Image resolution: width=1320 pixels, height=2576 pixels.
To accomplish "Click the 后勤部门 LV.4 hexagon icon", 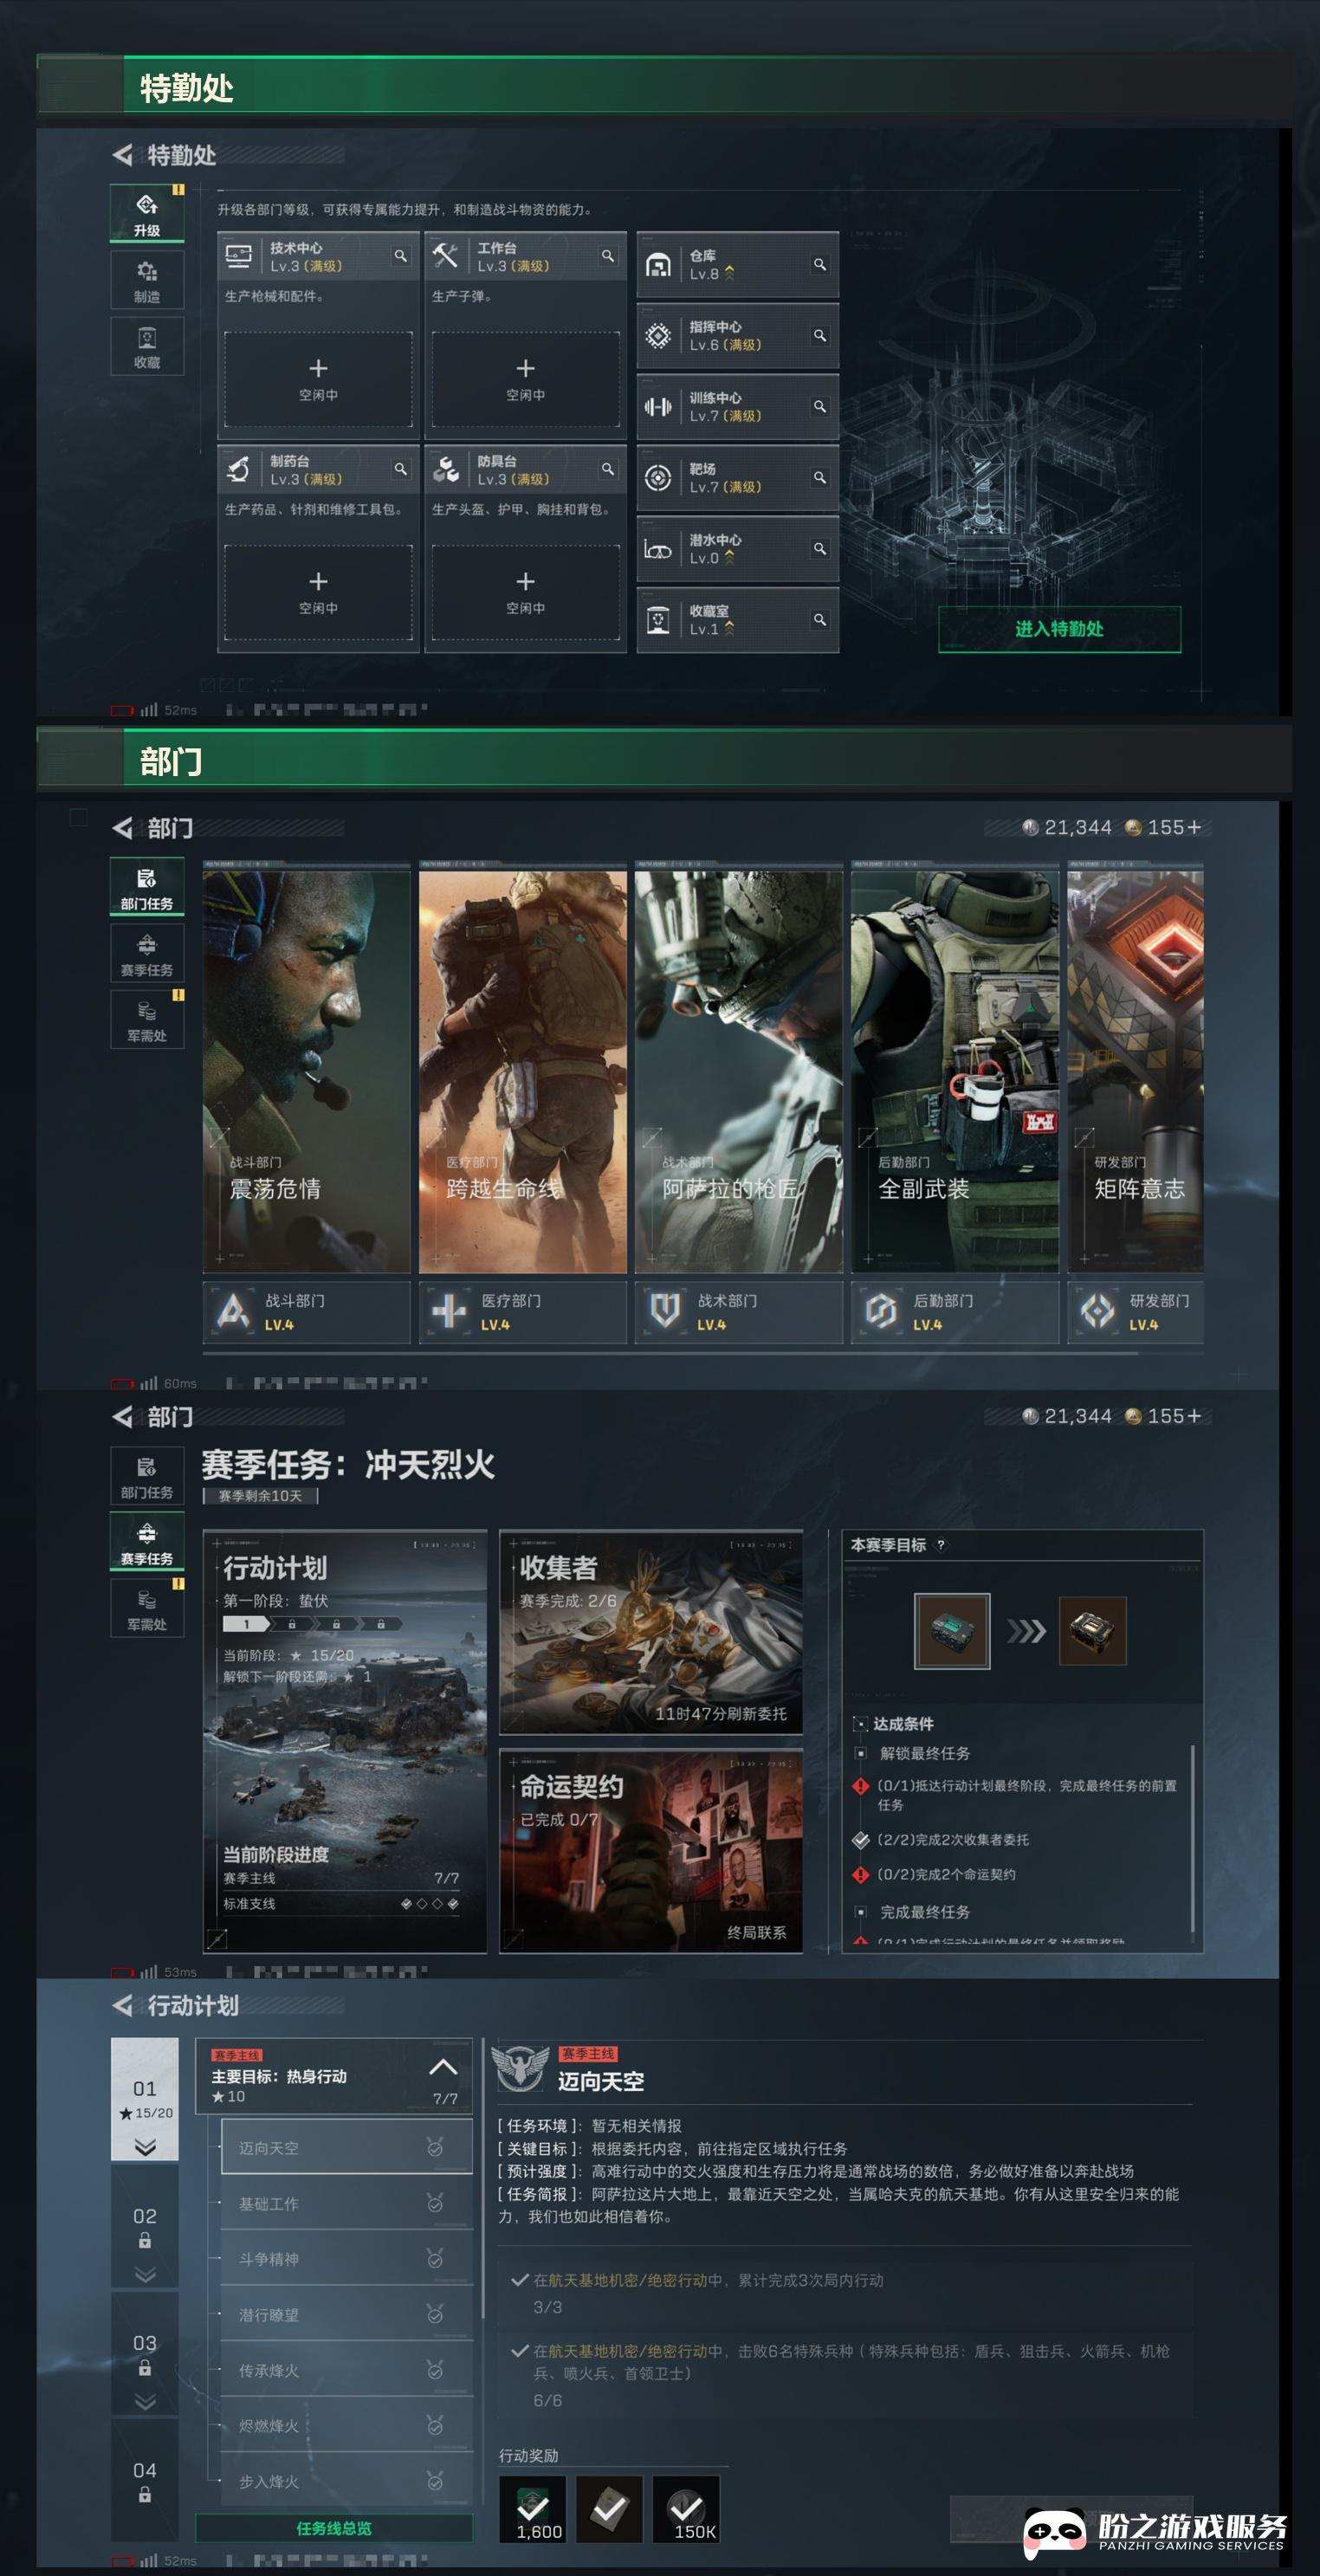I will point(881,1311).
